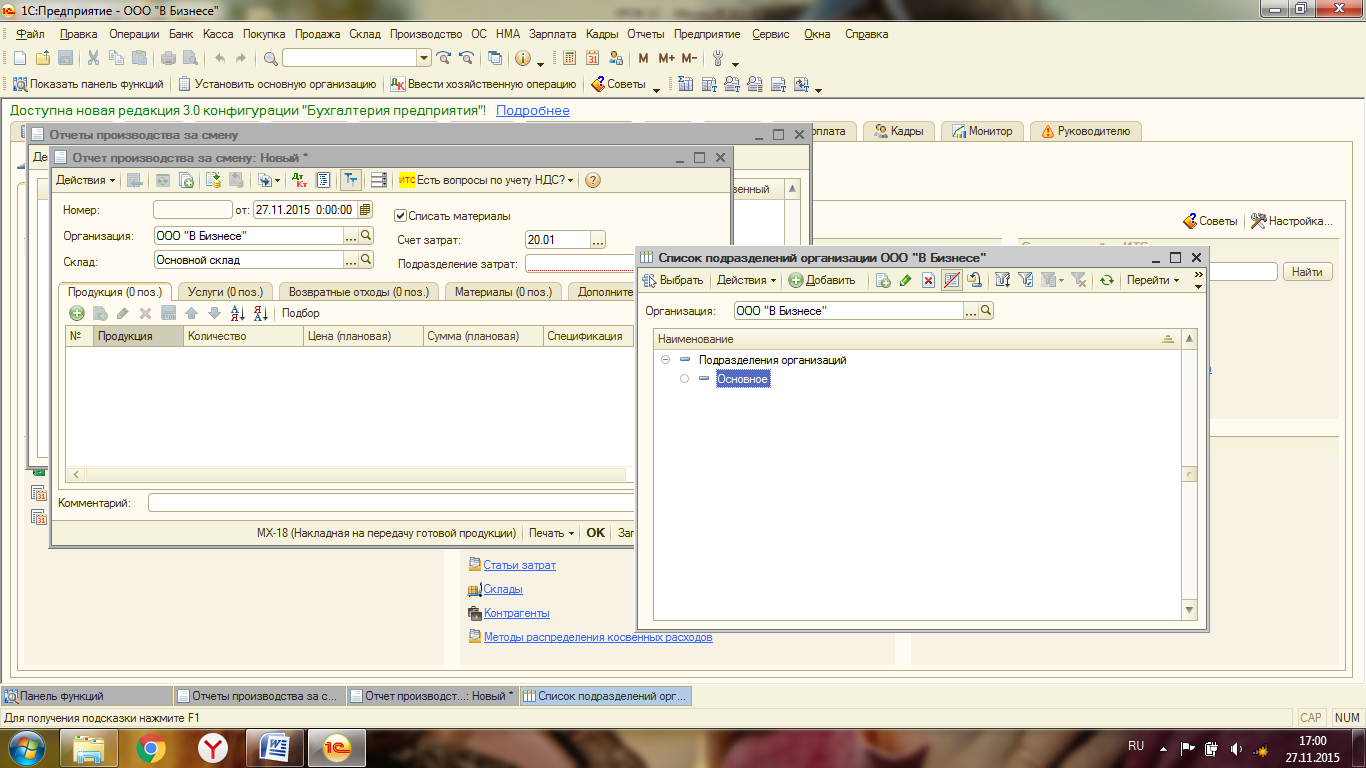Image resolution: width=1366 pixels, height=768 pixels.
Task: Click the Подбор button in Продукция tab
Action: (300, 313)
